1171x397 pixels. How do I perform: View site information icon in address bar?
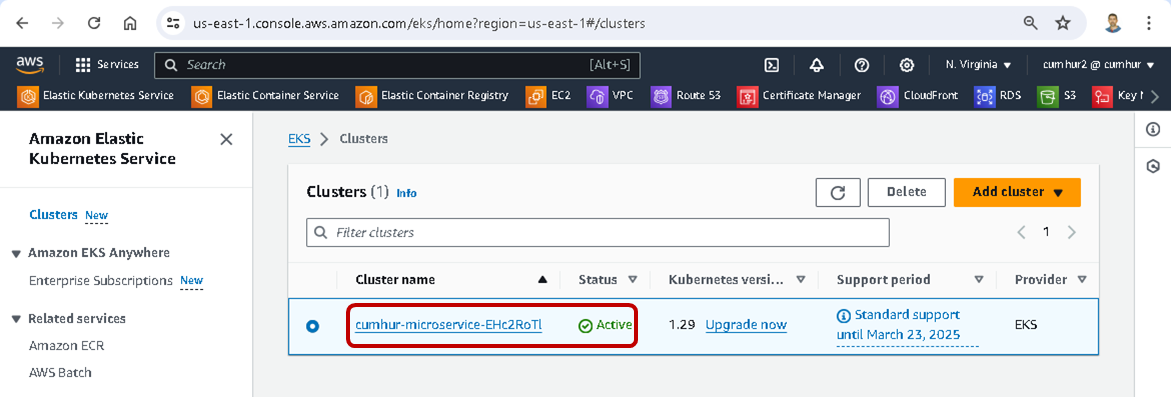point(174,23)
